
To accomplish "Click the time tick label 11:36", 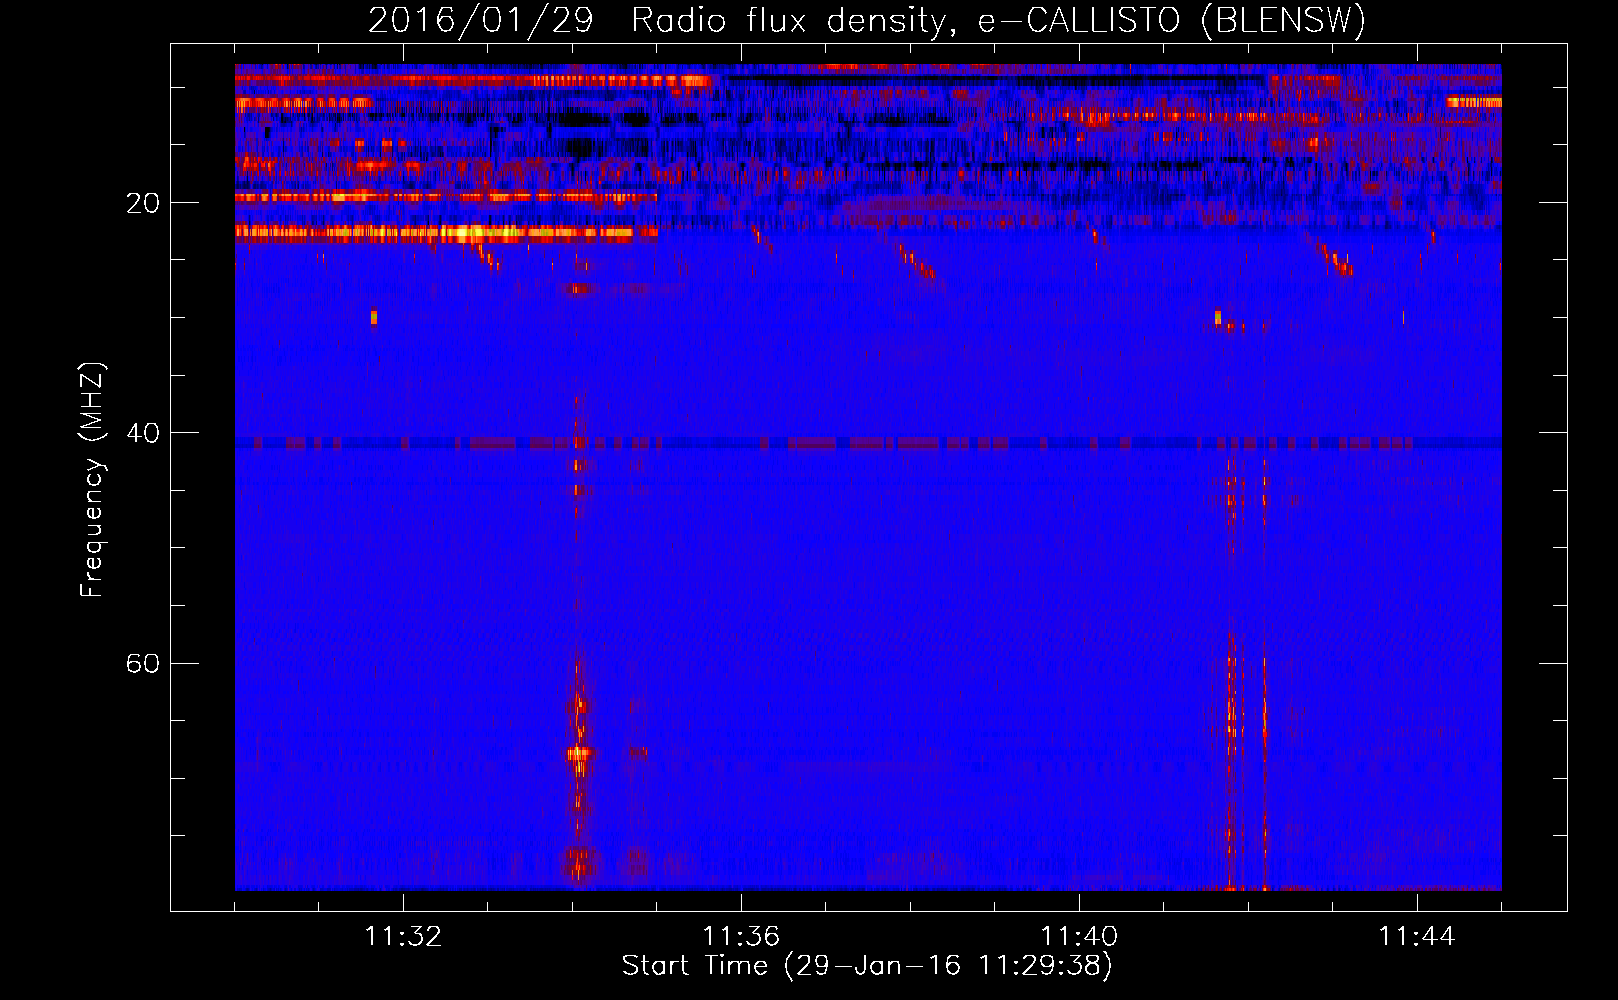I will click(x=741, y=937).
